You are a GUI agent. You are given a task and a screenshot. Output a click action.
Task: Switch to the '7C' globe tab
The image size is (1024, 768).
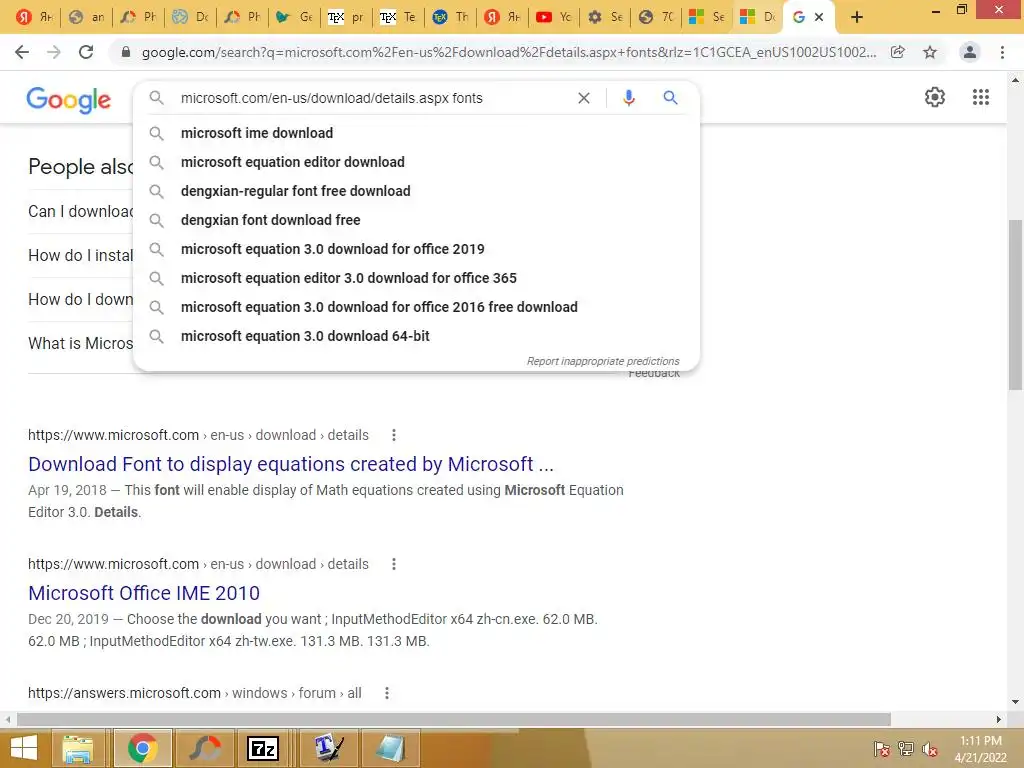[656, 17]
